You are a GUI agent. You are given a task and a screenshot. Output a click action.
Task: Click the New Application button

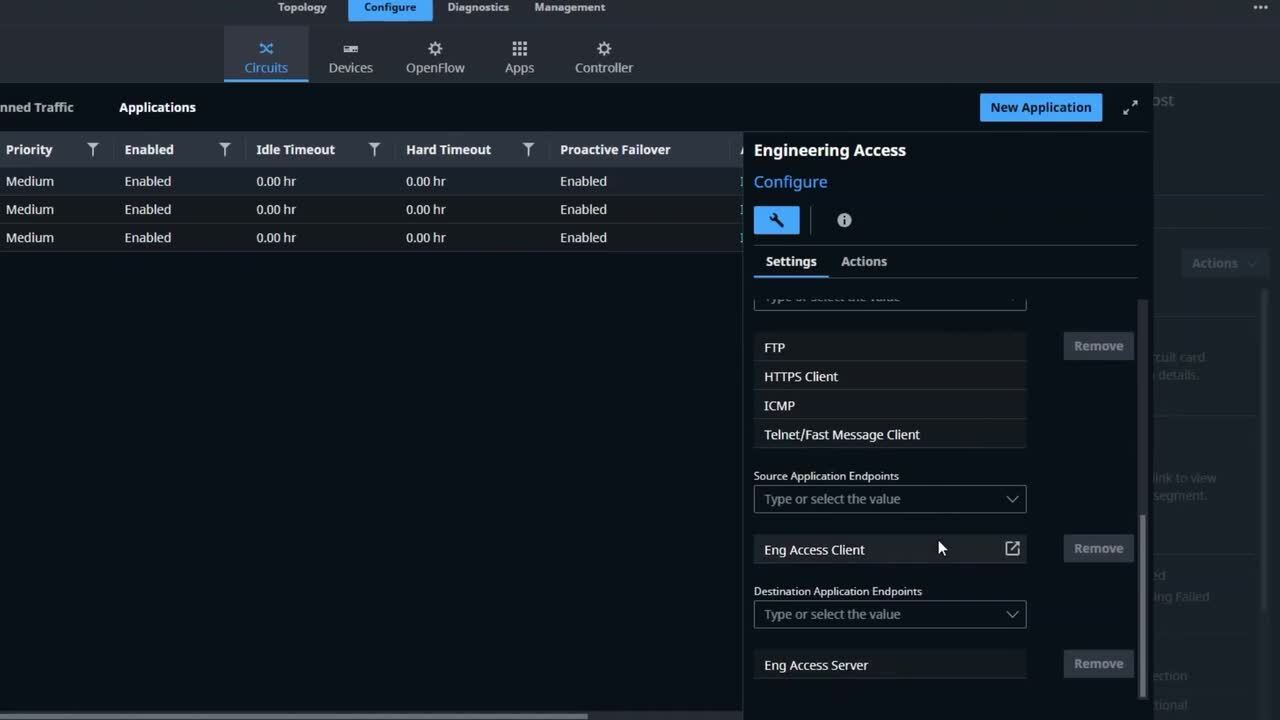click(1040, 108)
